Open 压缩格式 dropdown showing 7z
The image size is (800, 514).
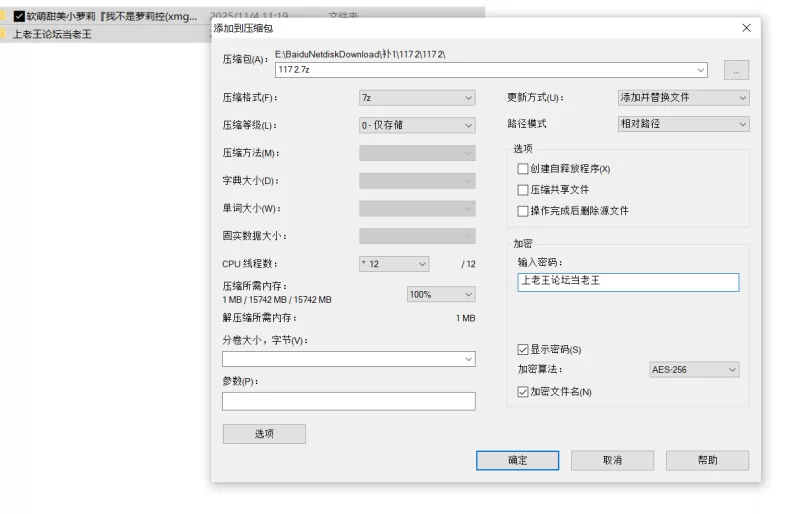click(x=417, y=98)
